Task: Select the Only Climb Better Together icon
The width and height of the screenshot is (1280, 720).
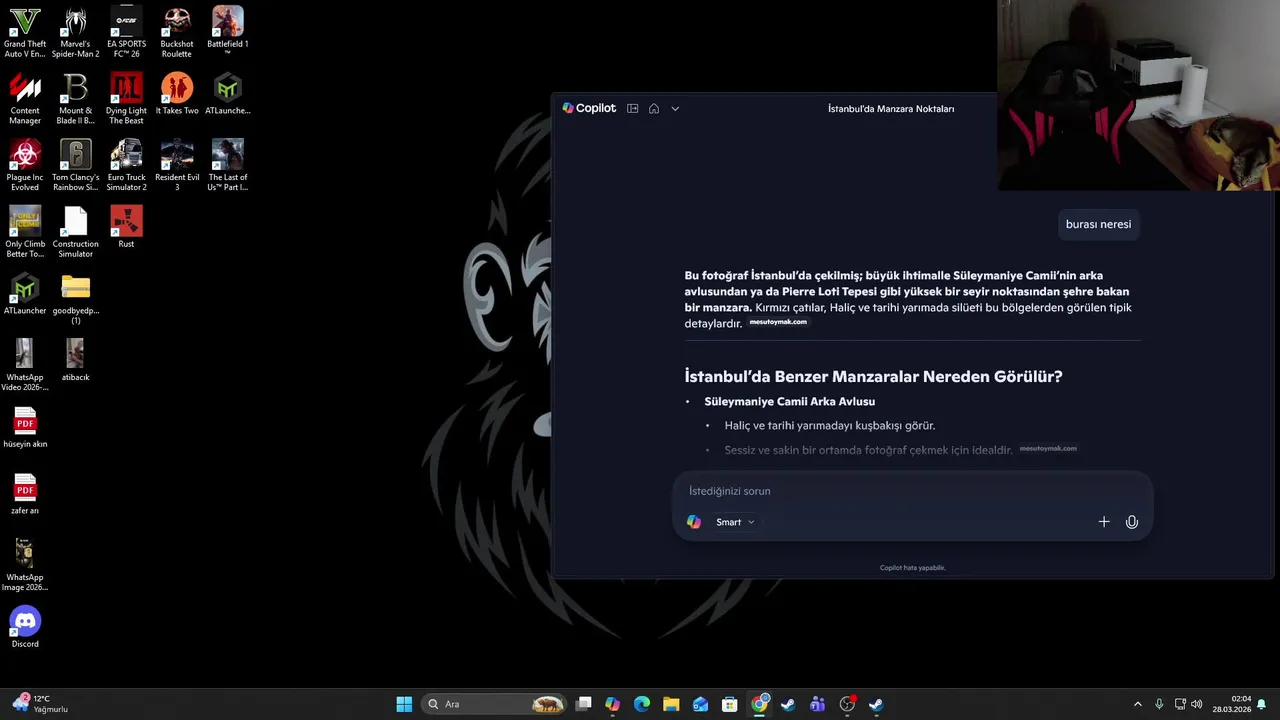Action: (x=25, y=232)
